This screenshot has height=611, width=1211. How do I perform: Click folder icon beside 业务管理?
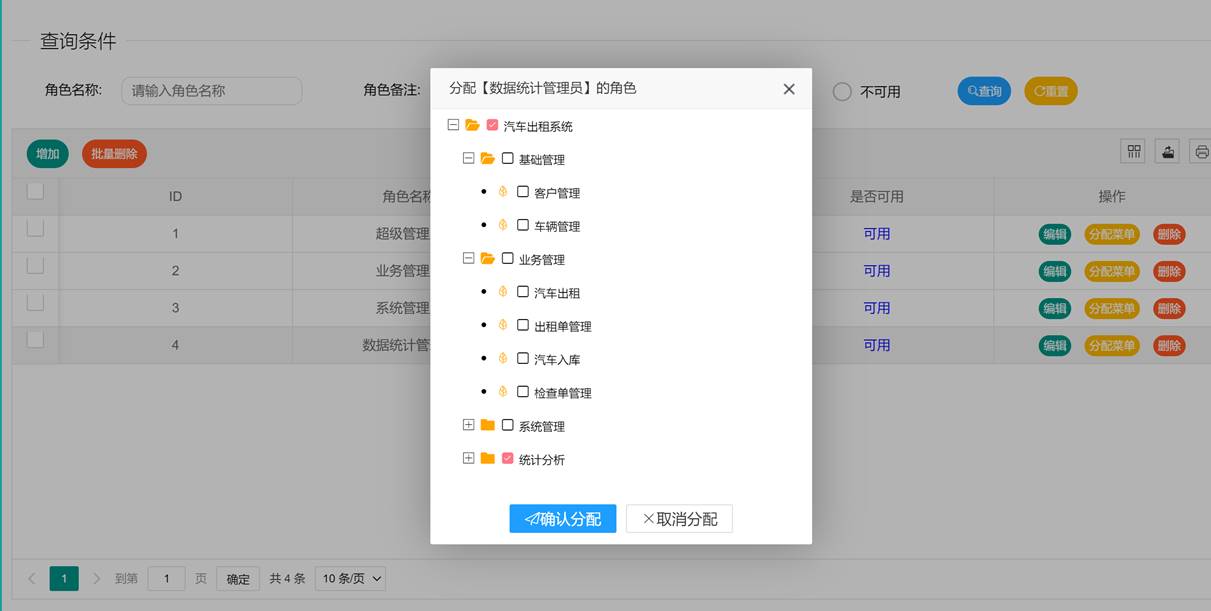(x=488, y=258)
